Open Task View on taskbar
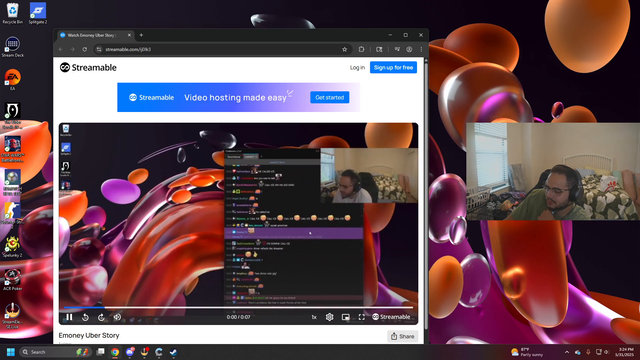640x360 pixels. 100,352
